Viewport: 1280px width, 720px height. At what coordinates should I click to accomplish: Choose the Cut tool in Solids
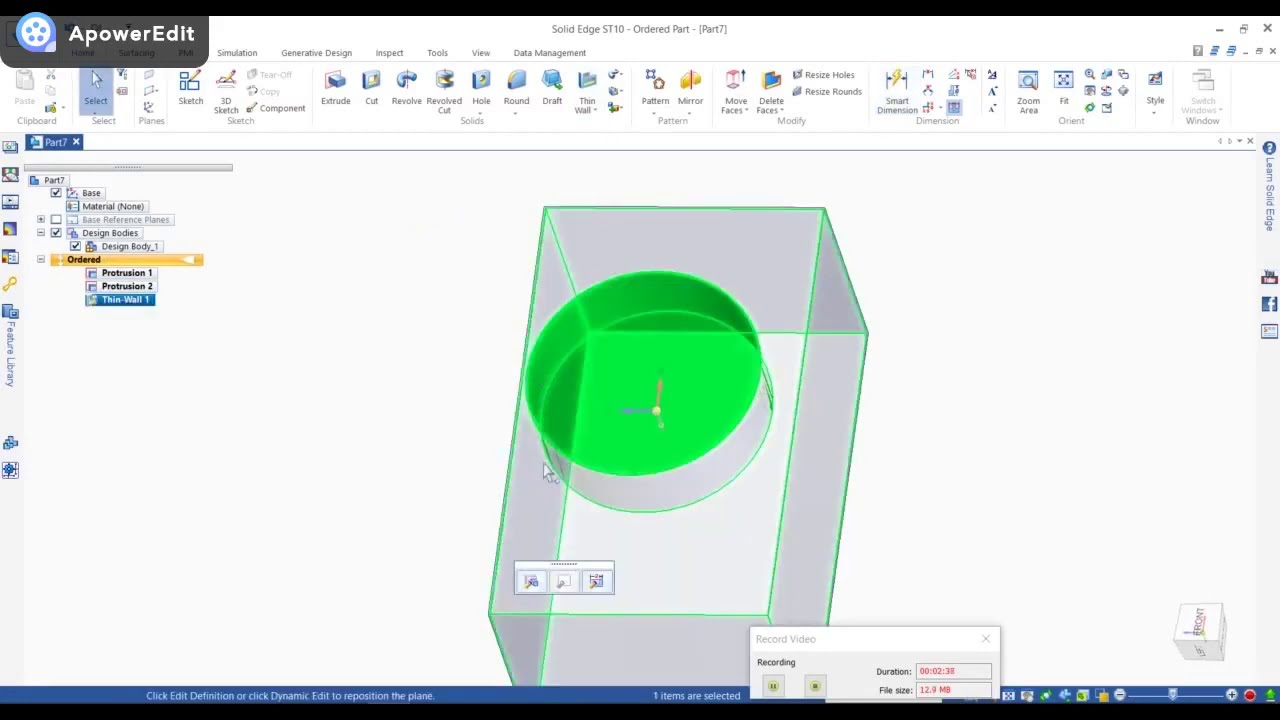[x=371, y=88]
